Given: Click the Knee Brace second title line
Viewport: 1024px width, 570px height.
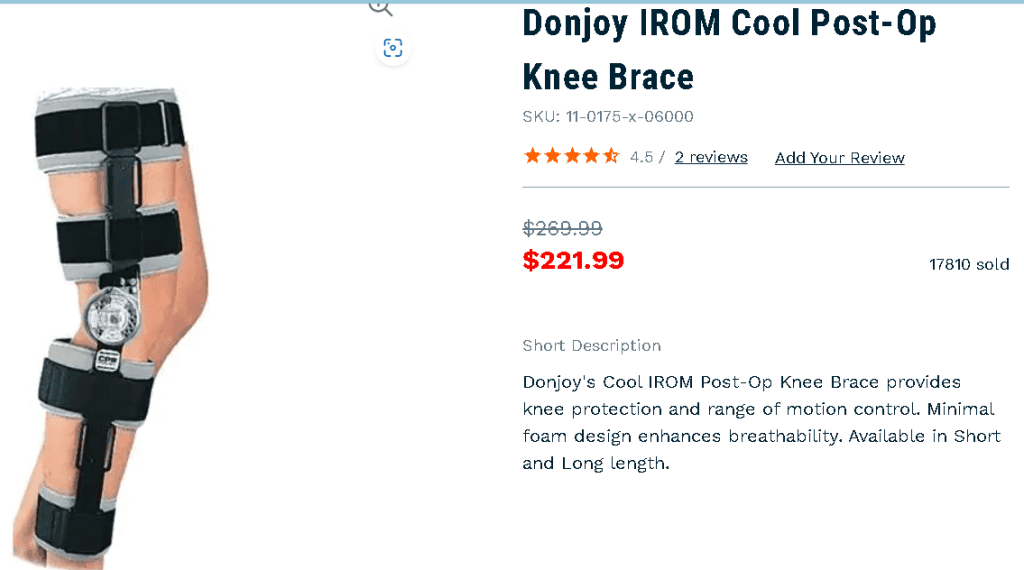Looking at the screenshot, I should (x=608, y=77).
